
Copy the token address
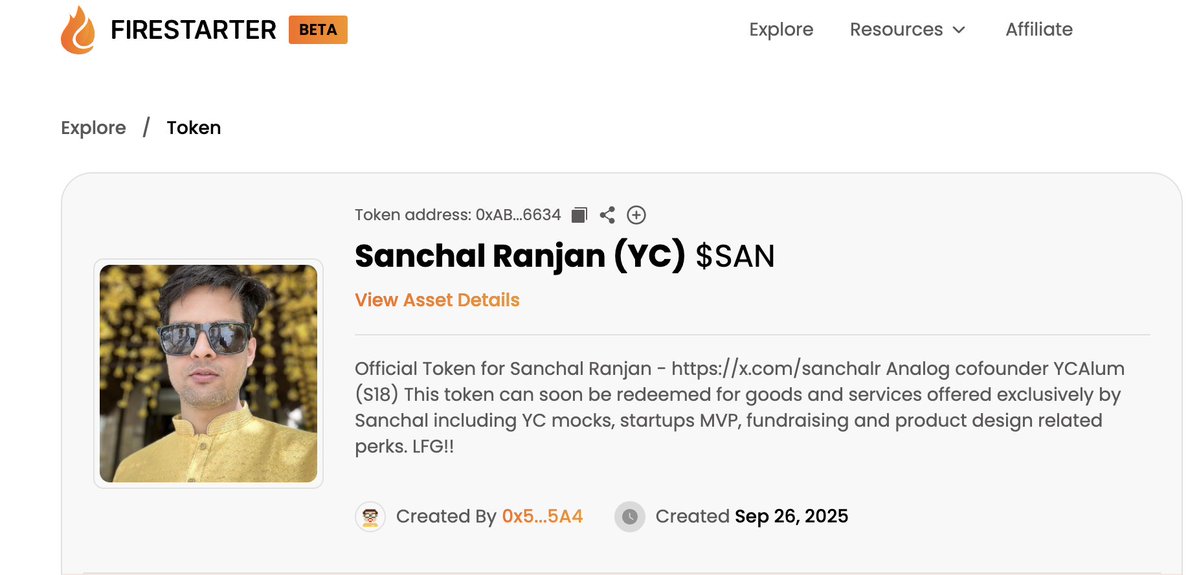580,215
